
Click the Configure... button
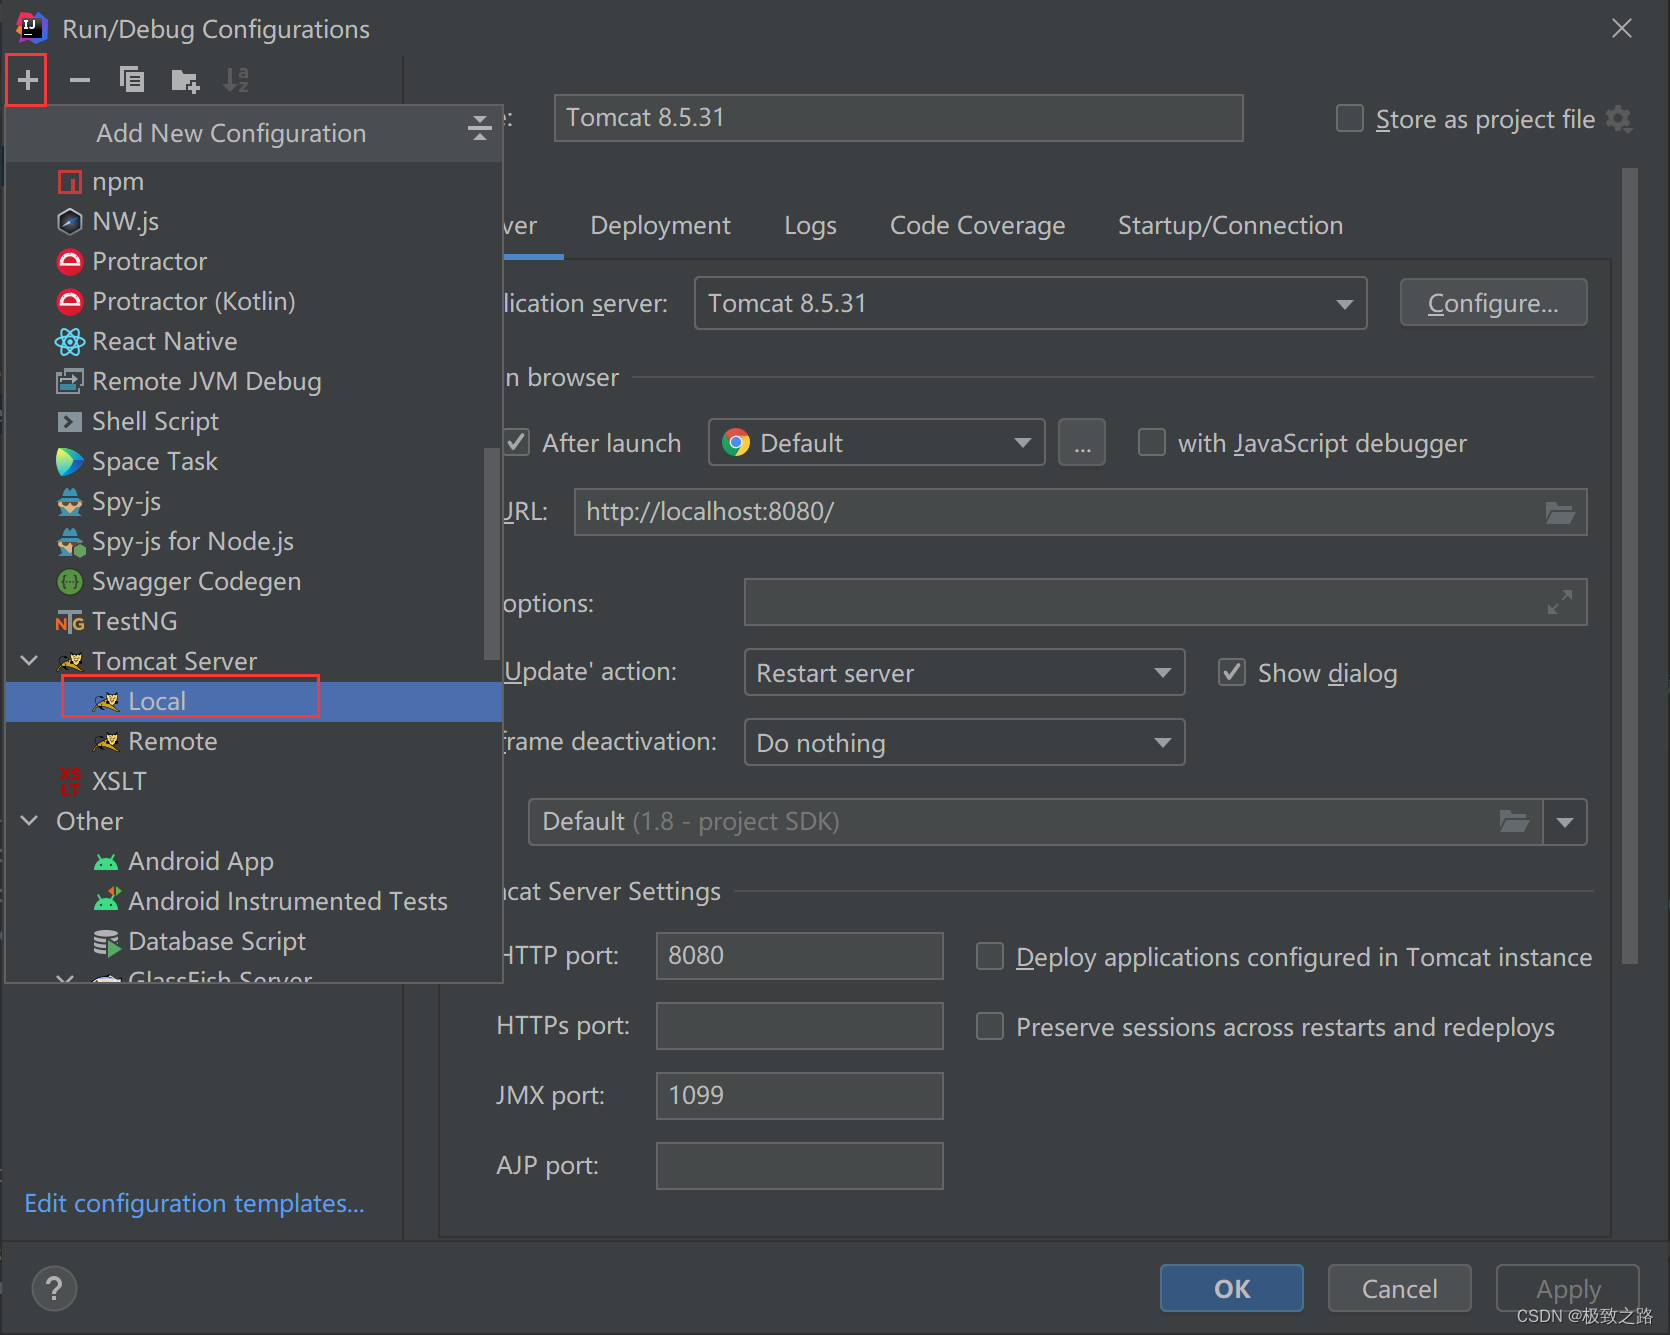(1493, 302)
